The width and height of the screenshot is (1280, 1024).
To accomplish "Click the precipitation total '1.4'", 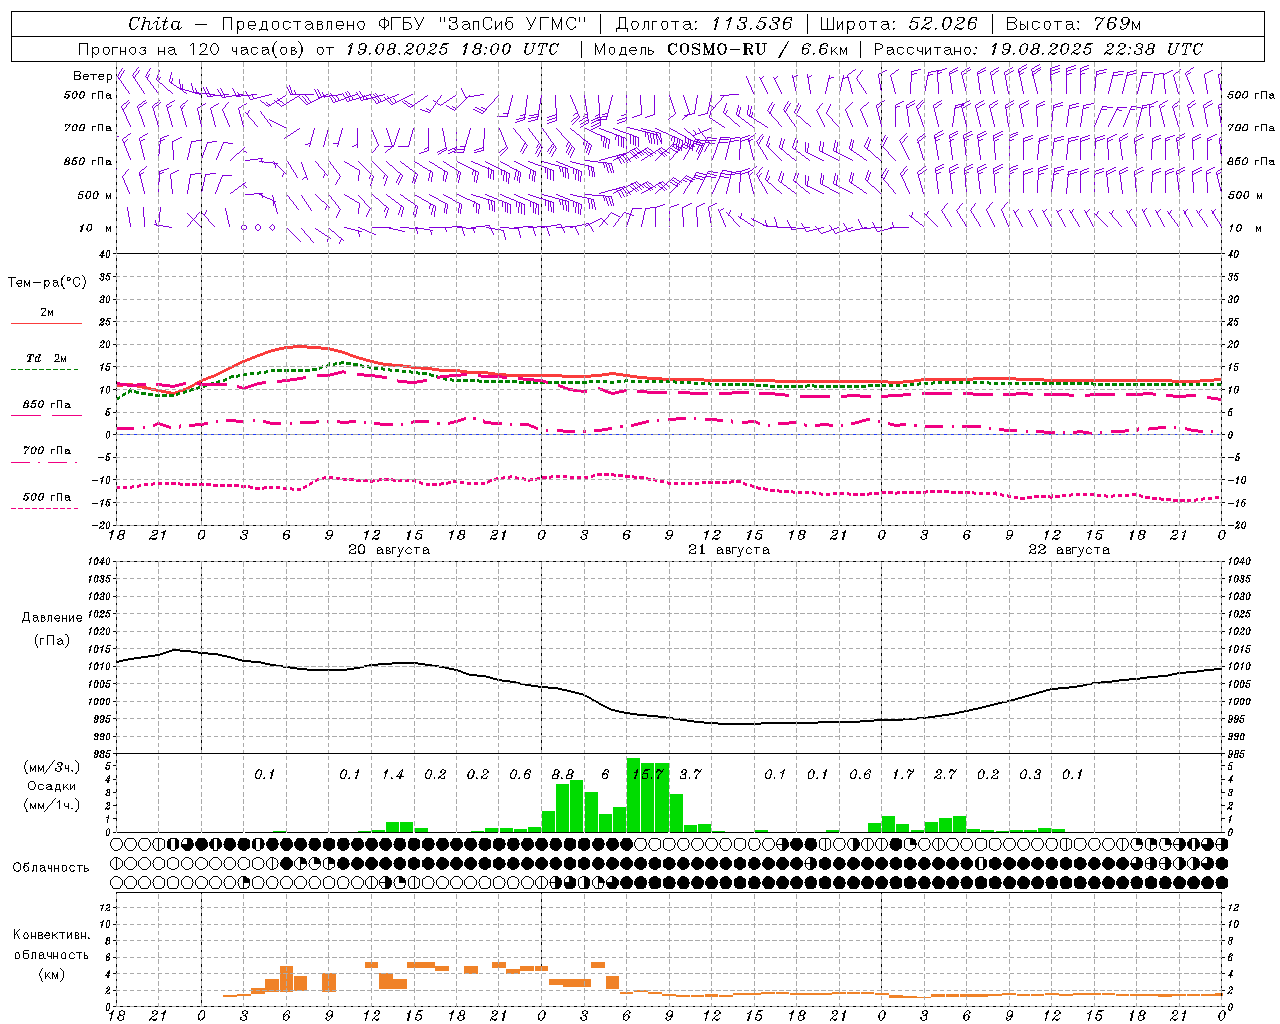I will (392, 774).
